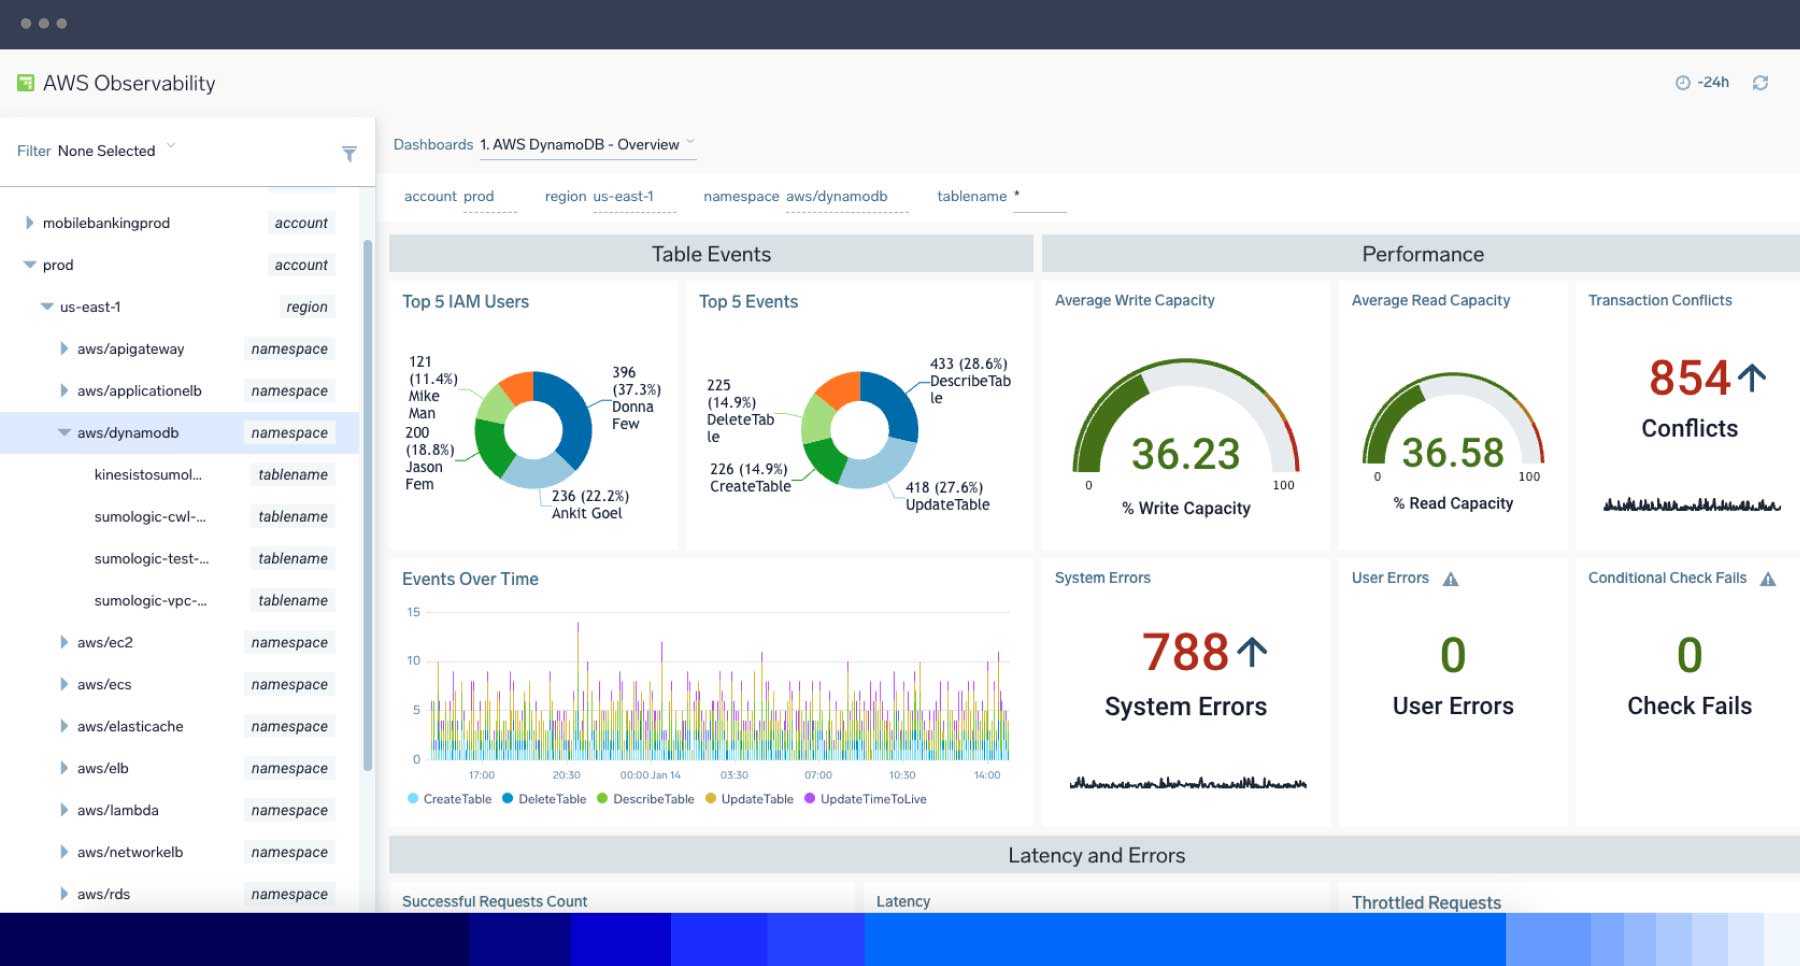Select the sumologic-test-... table row

tap(180, 559)
